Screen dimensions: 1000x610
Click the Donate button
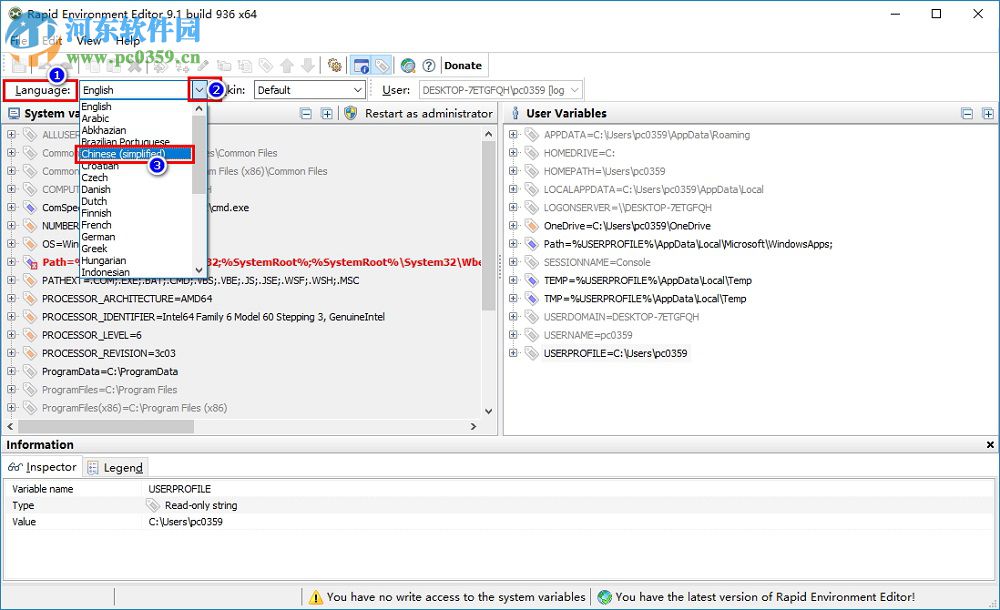(463, 65)
